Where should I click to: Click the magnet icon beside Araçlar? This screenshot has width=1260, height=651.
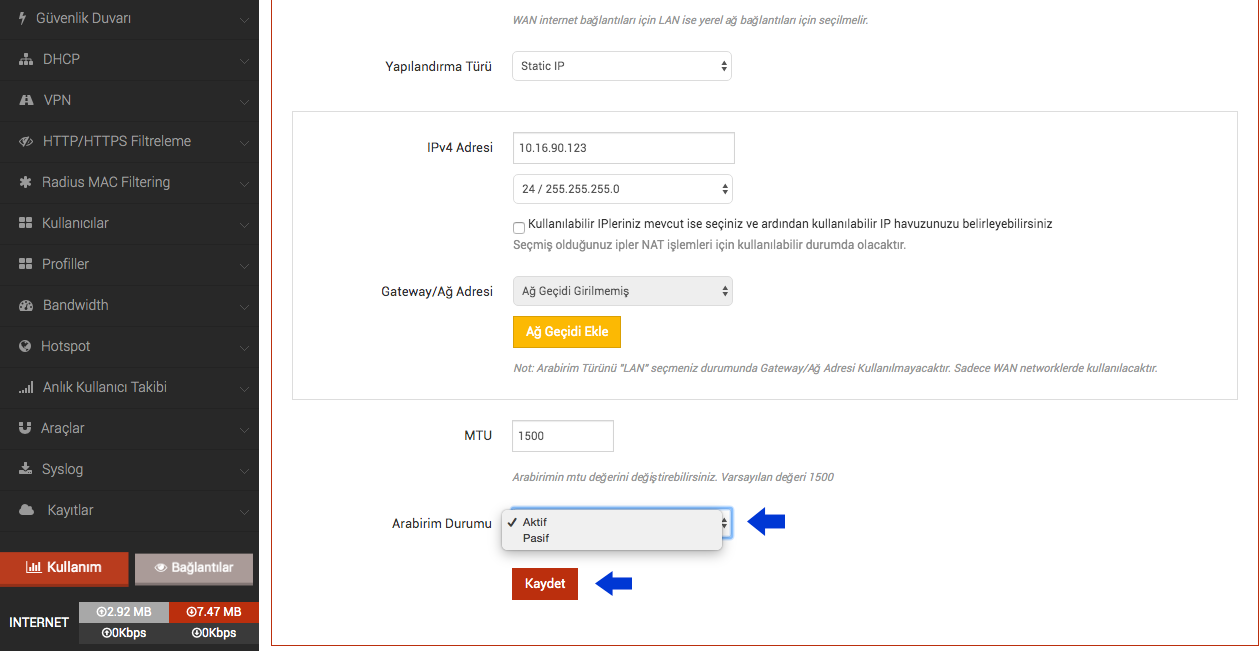(25, 428)
